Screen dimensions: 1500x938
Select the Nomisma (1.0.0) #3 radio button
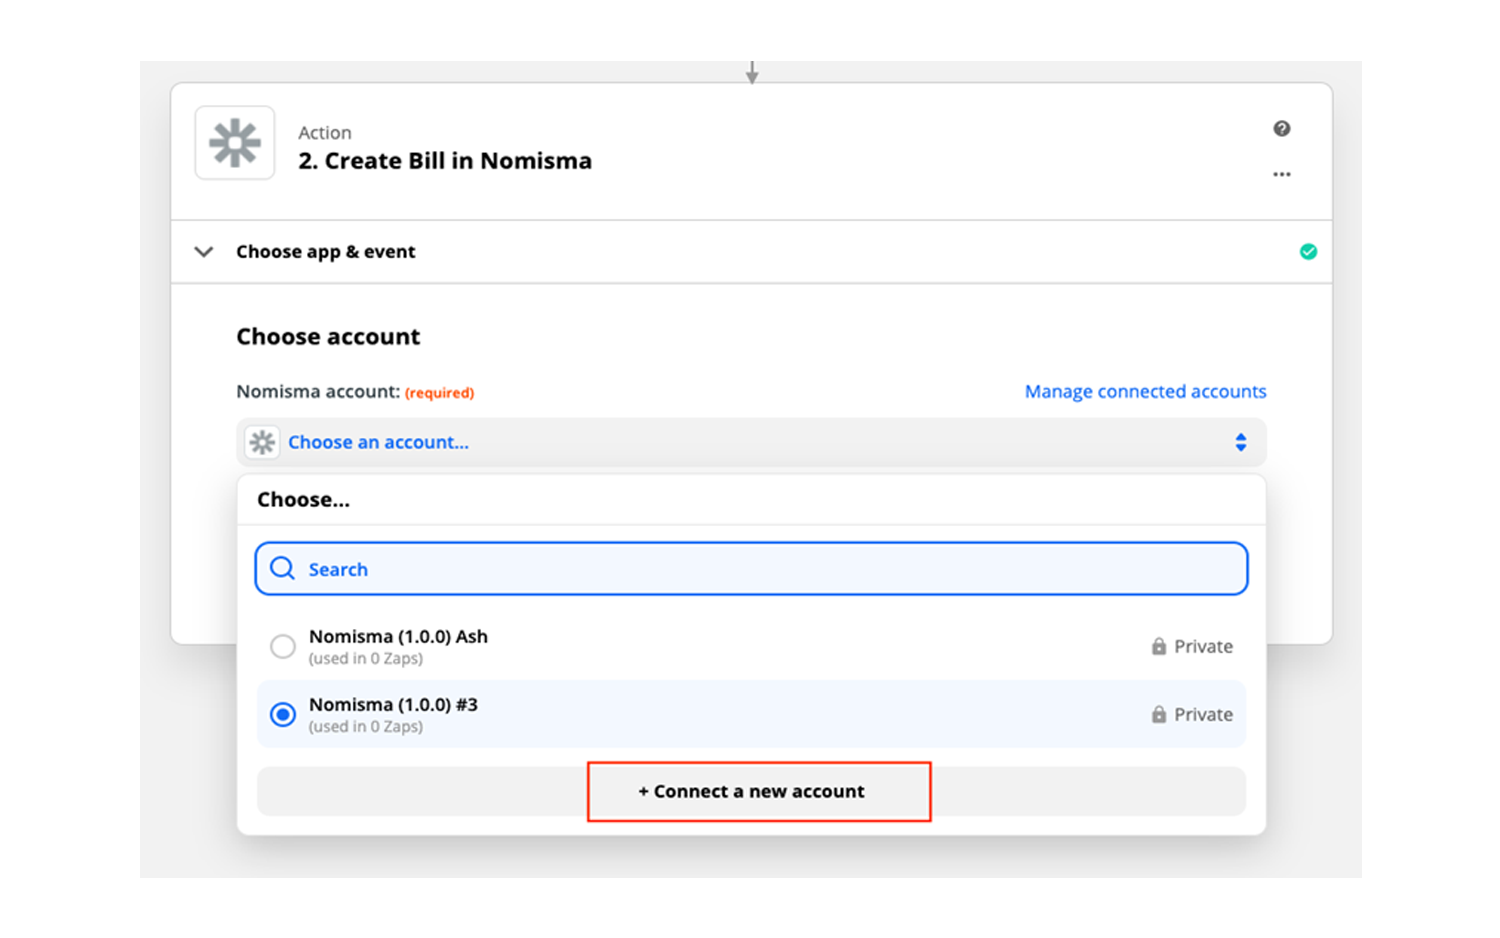283,714
